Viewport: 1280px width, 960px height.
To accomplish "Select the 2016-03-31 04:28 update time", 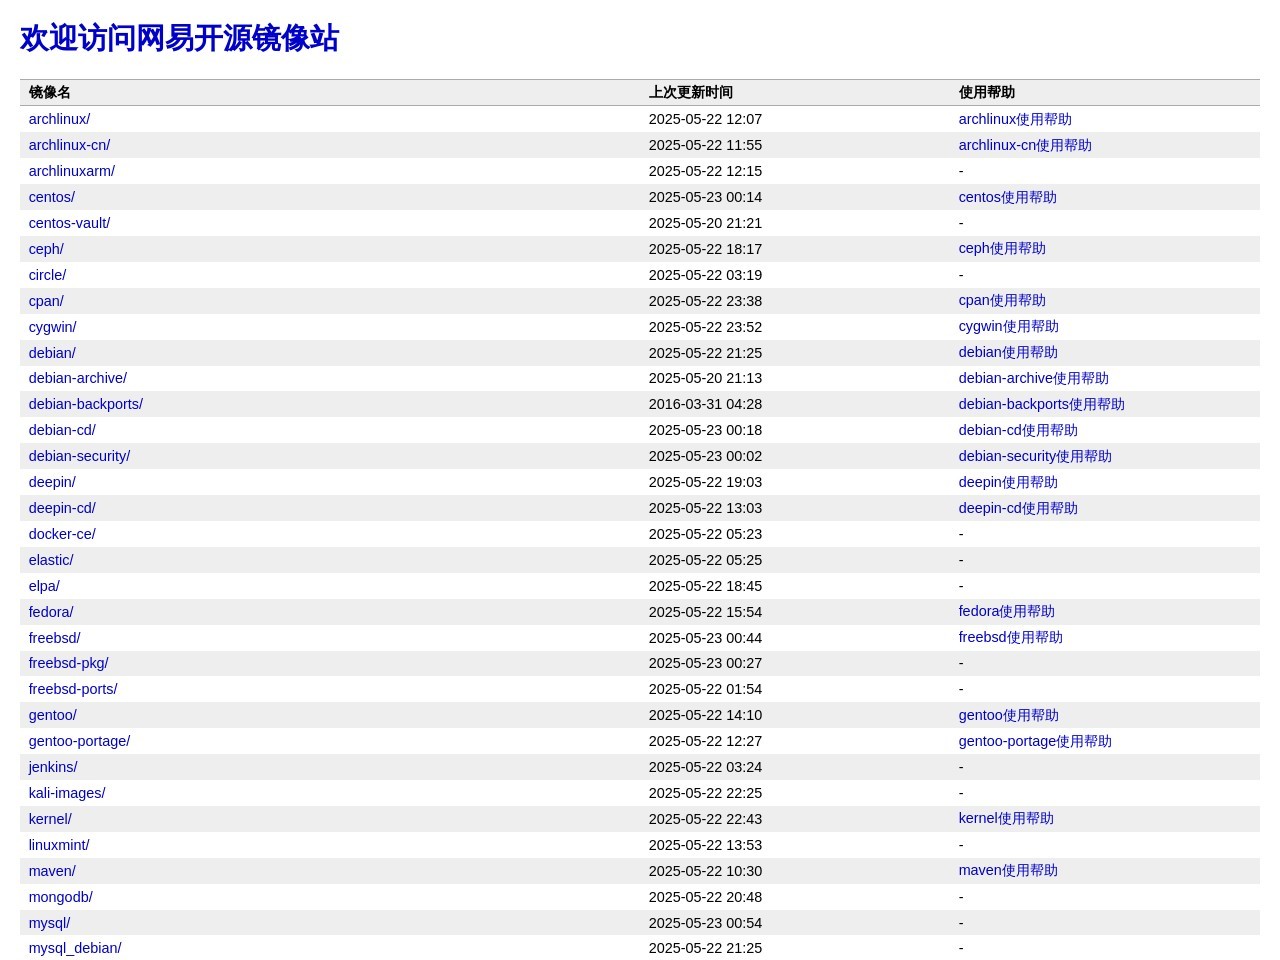I will tap(705, 404).
